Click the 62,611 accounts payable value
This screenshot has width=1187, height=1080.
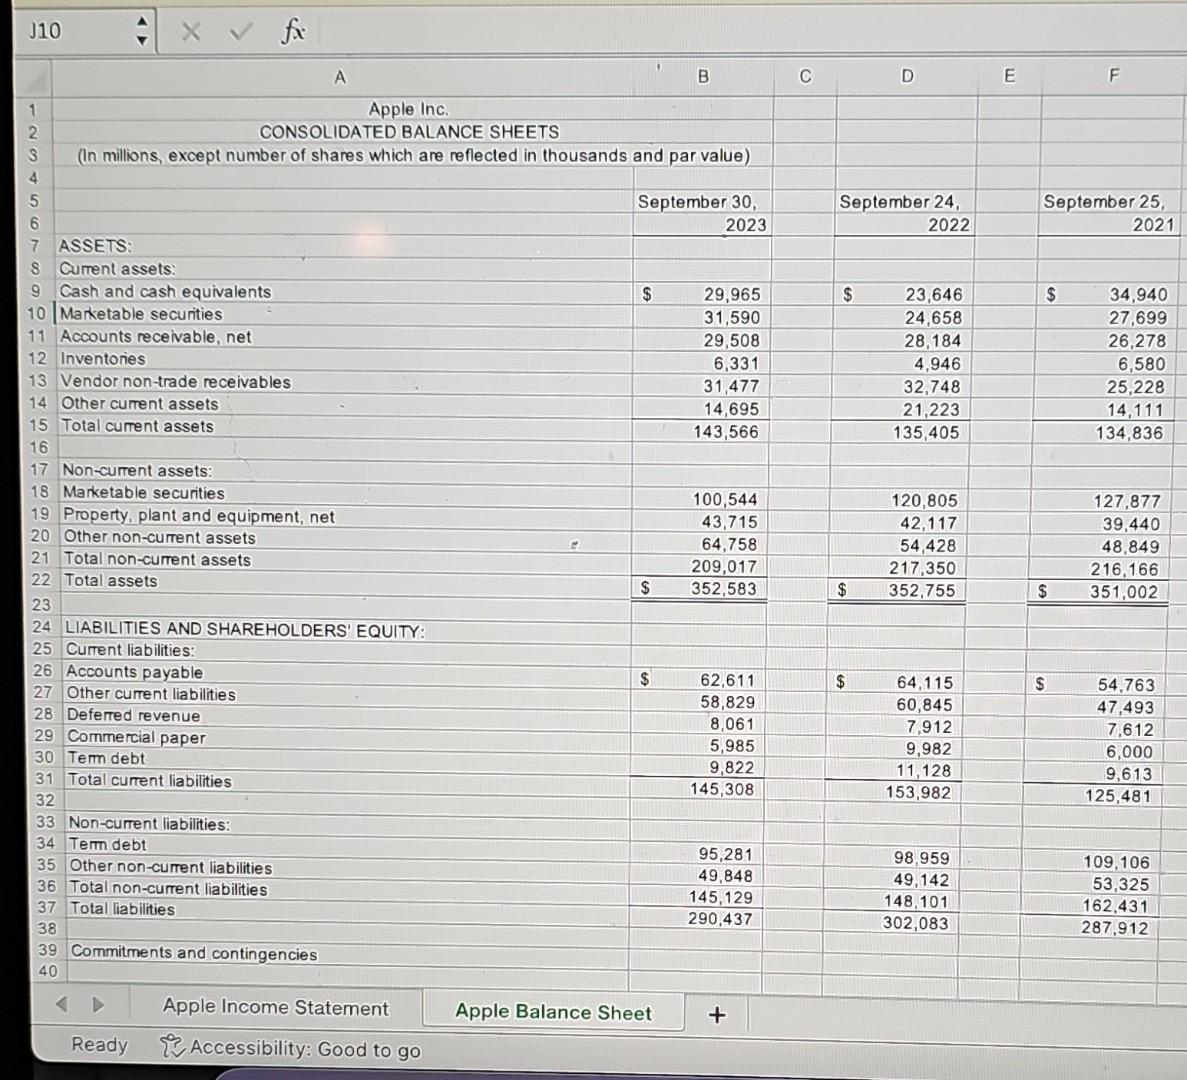727,680
